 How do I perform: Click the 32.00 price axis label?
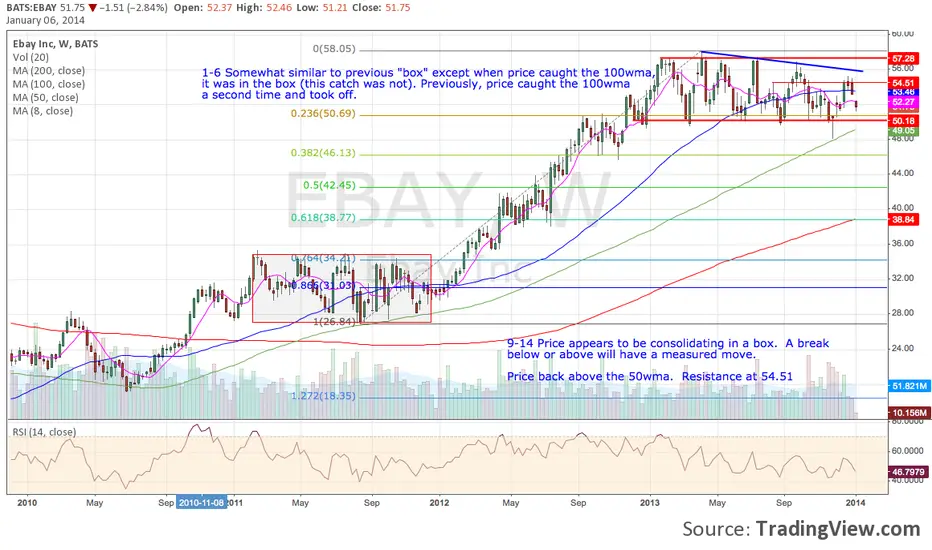(x=902, y=278)
